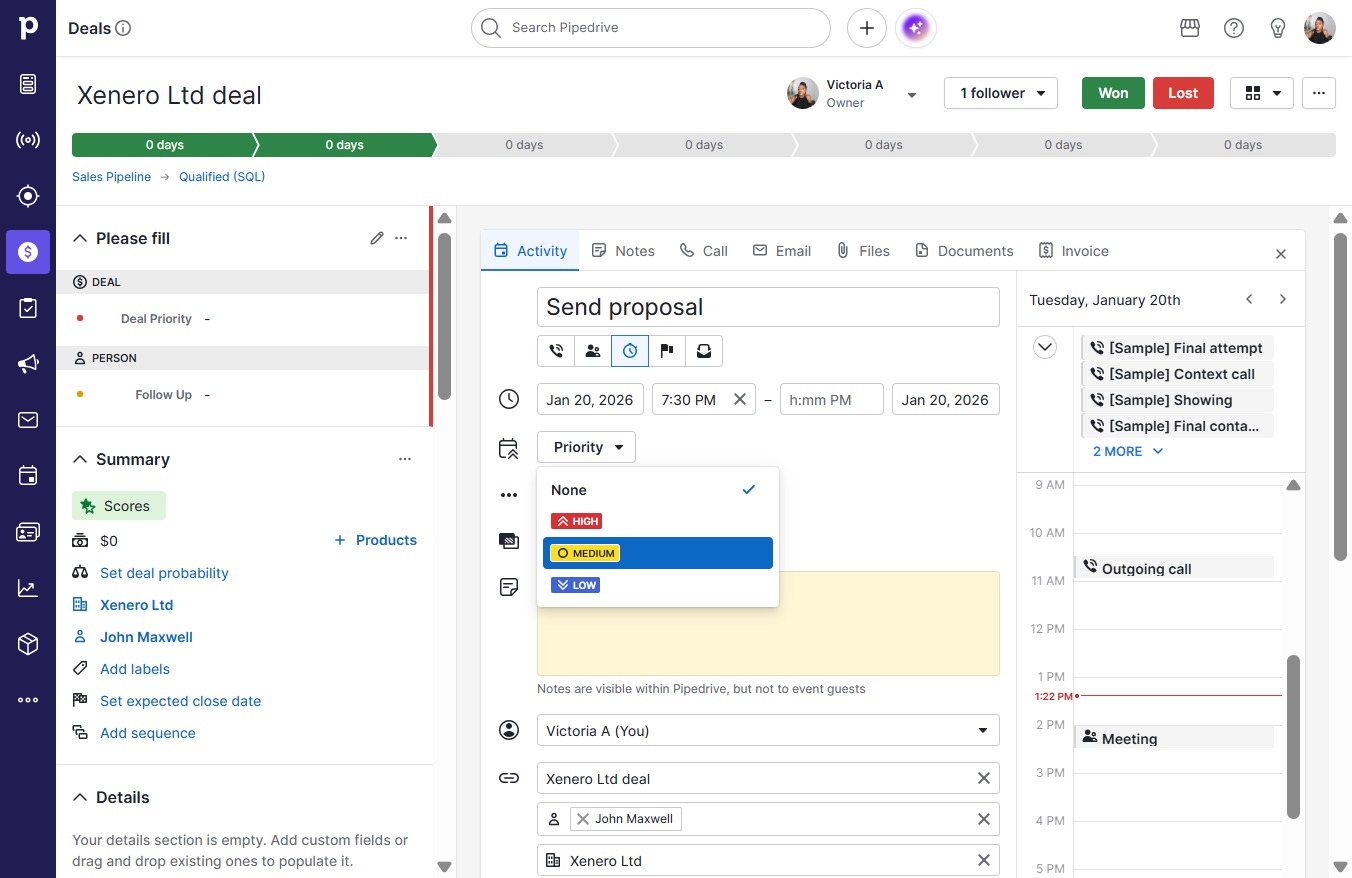The height and width of the screenshot is (878, 1352).
Task: Open the user profile avatar menu
Action: click(x=1320, y=28)
